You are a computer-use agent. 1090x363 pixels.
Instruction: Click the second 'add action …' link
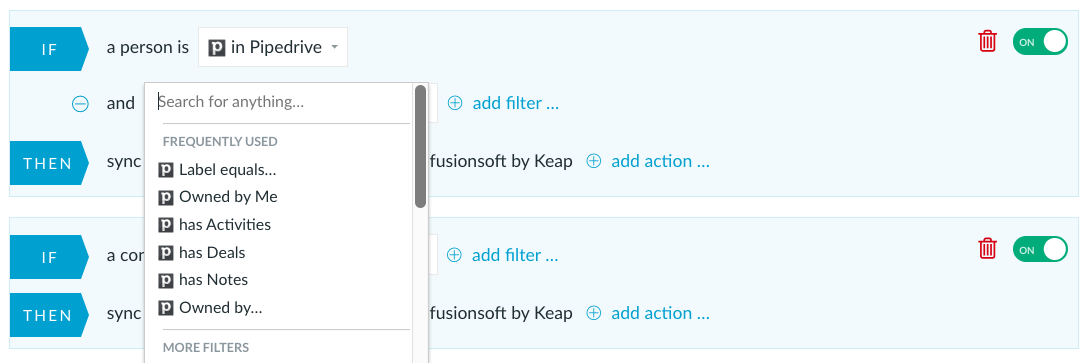pos(660,313)
